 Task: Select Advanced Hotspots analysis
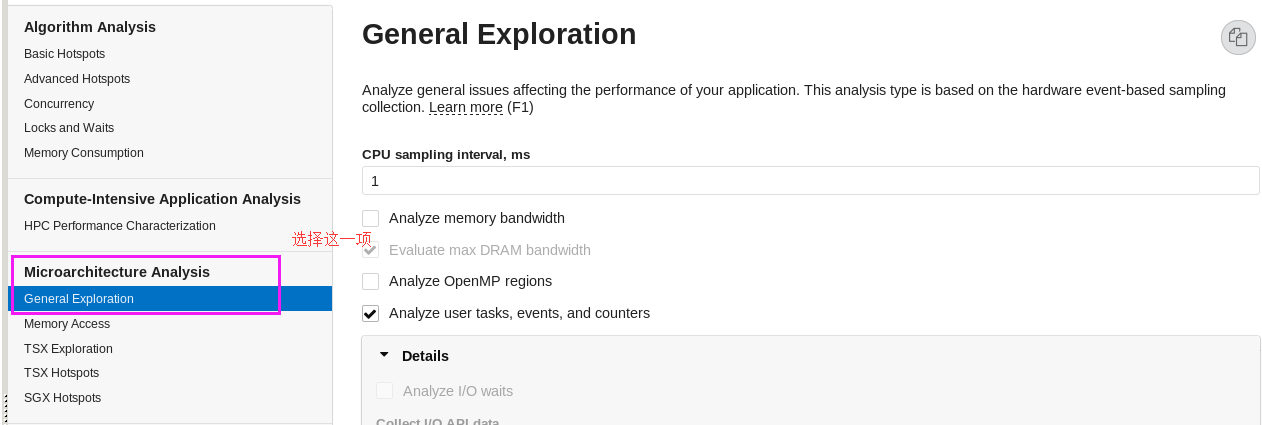coord(77,79)
